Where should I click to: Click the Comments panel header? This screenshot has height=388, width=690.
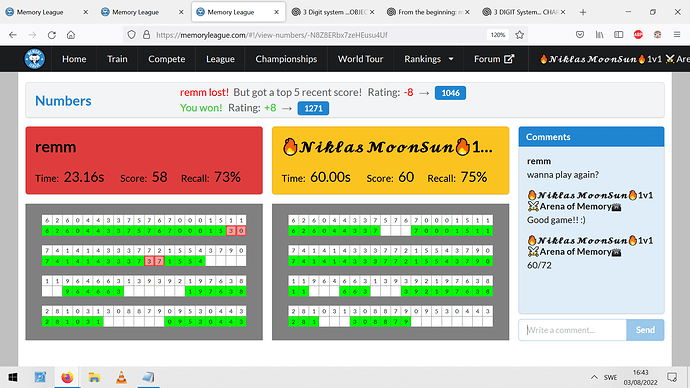pos(591,137)
